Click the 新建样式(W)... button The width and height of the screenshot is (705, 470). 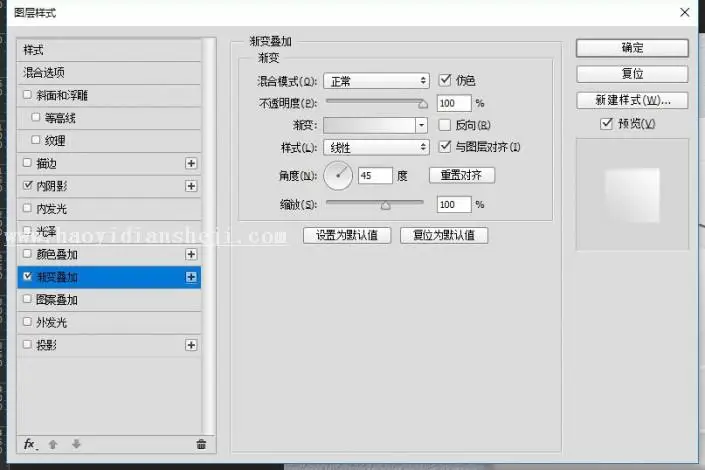(632, 100)
